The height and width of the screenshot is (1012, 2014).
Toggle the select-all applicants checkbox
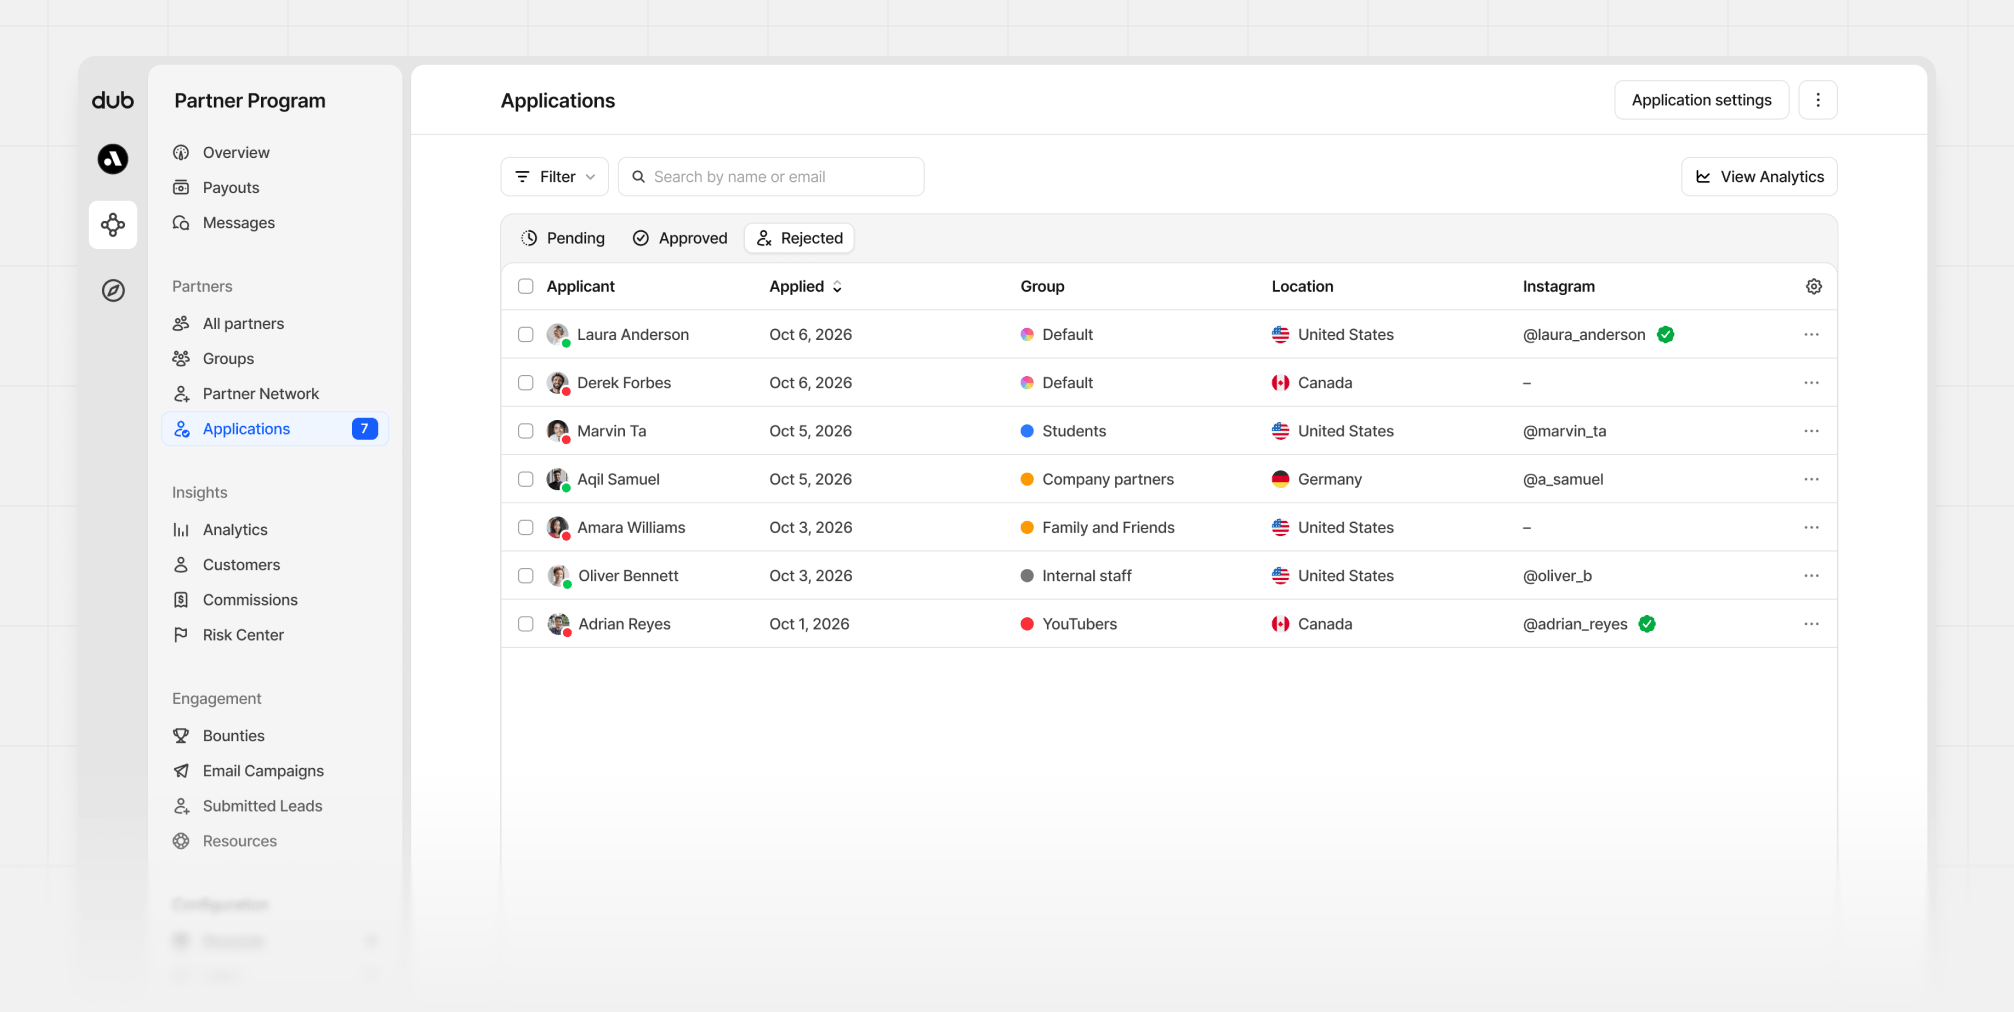click(x=525, y=287)
